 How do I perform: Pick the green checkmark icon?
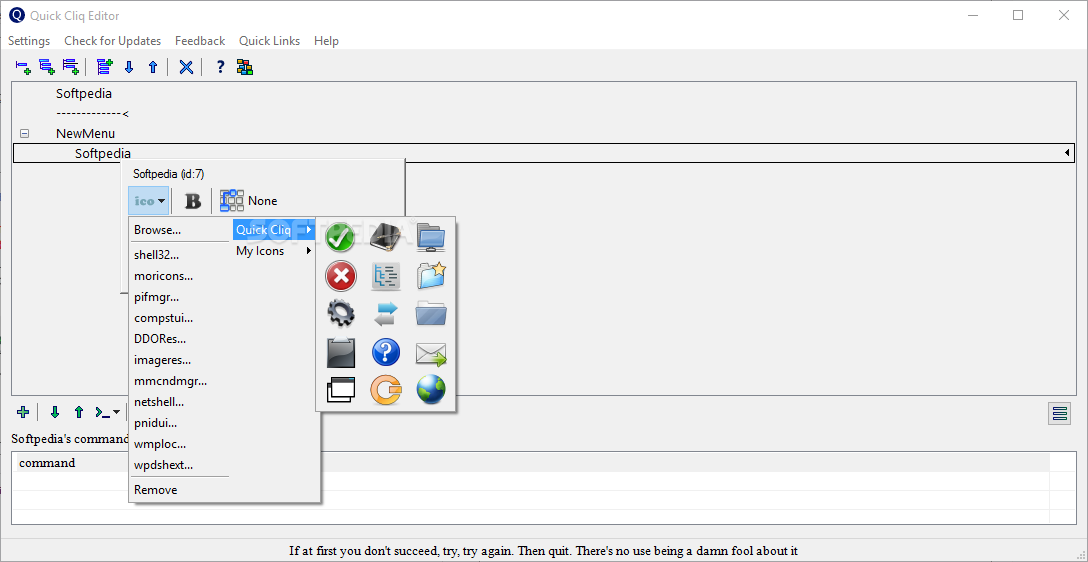pos(341,237)
